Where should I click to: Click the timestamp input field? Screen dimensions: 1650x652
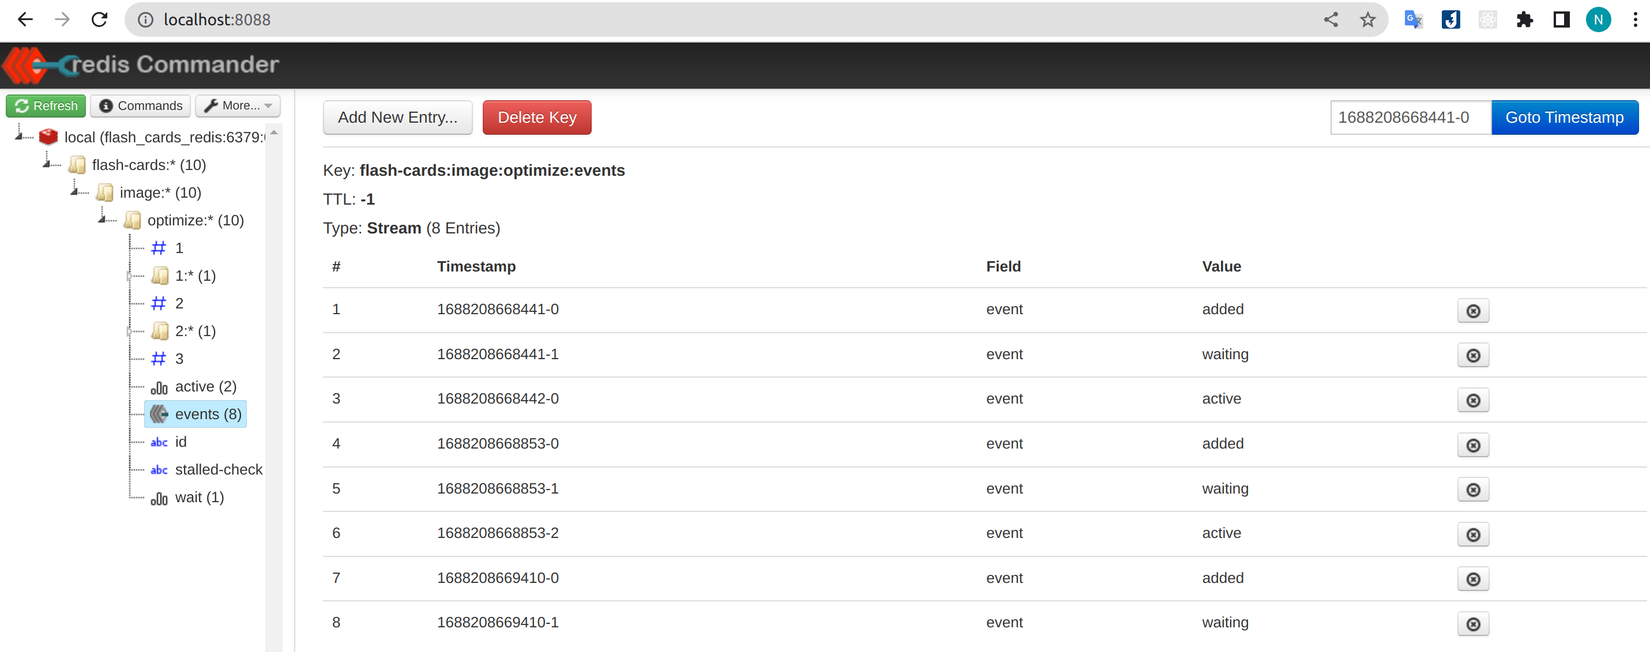(1411, 118)
